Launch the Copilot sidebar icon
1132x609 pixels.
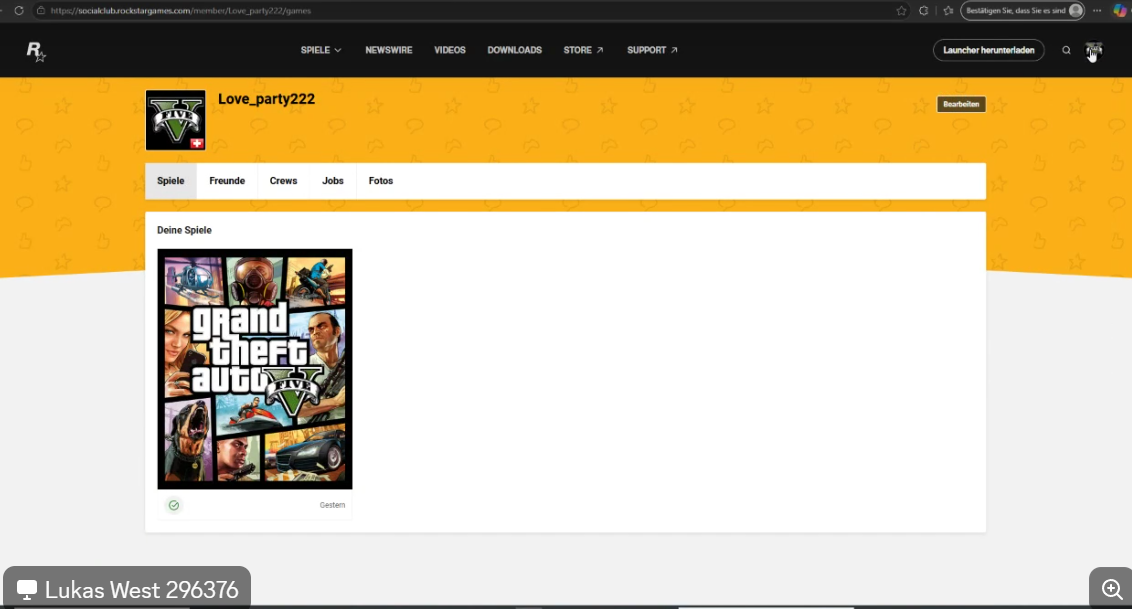coord(1120,11)
